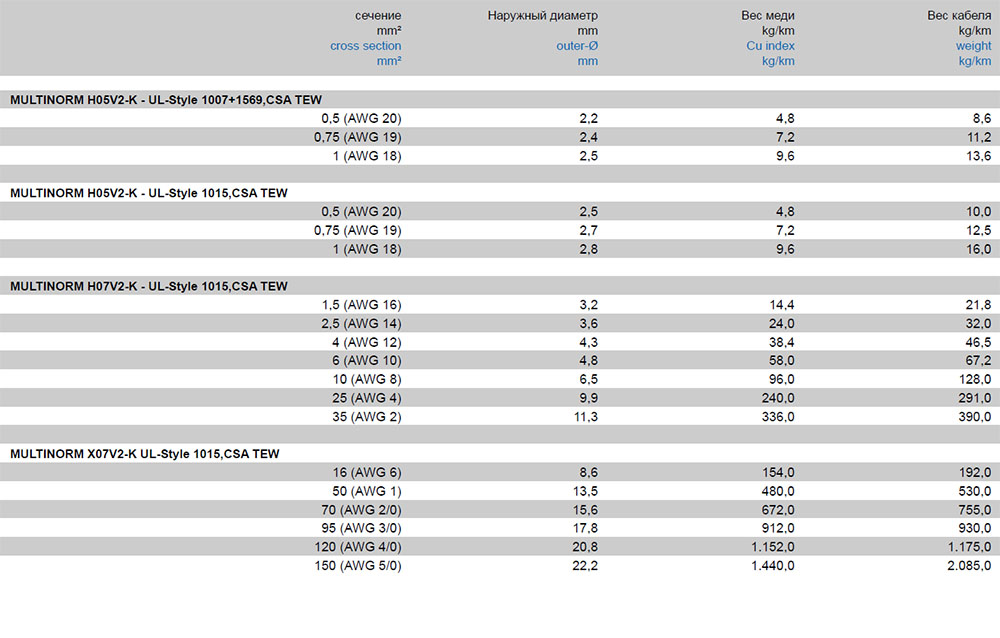Click the cable weight value '12,5'
Image resolution: width=1000 pixels, height=638 pixels.
coord(979,230)
